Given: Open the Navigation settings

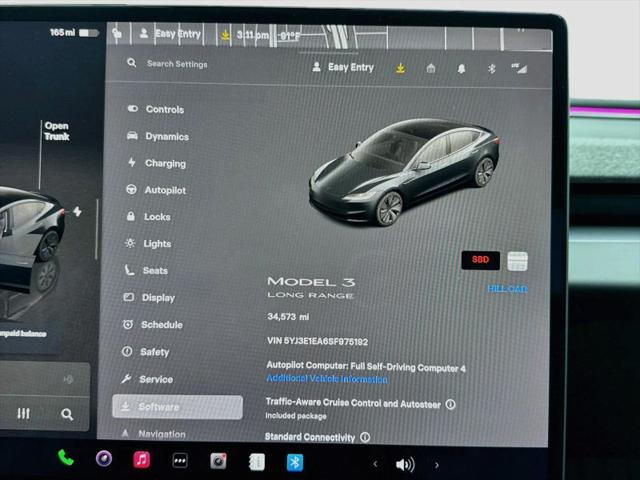Looking at the screenshot, I should tap(153, 434).
